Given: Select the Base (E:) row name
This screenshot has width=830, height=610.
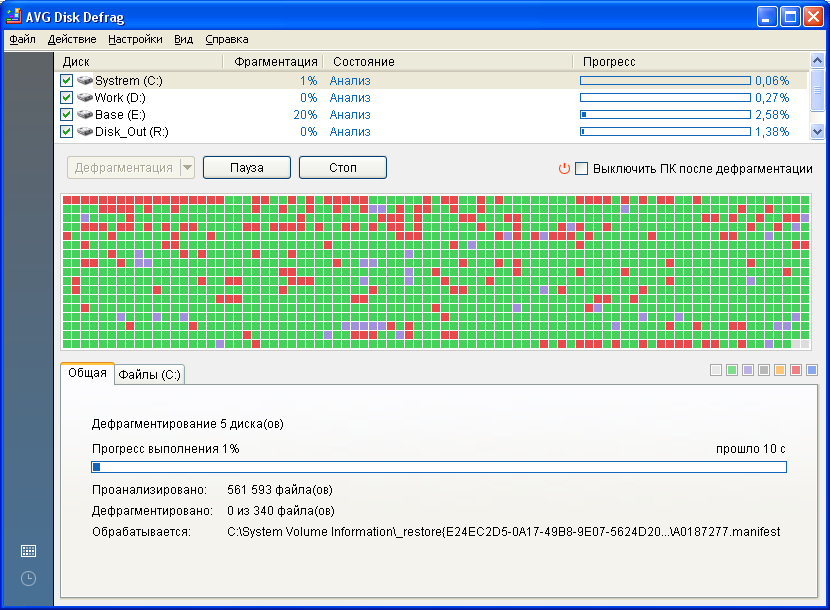Looking at the screenshot, I should (120, 114).
